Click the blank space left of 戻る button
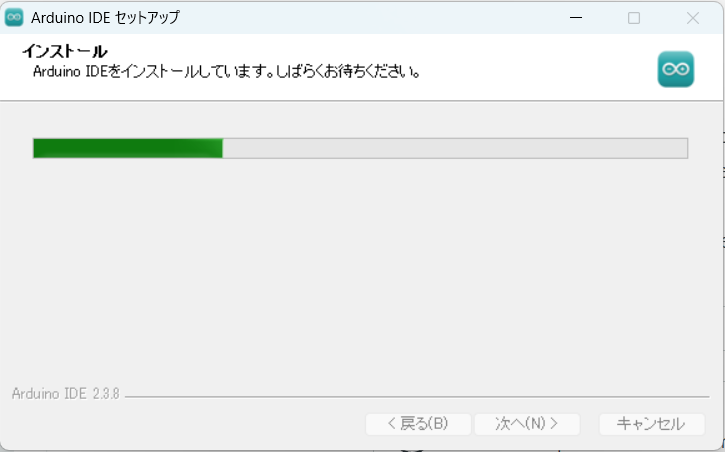This screenshot has height=452, width=725. point(185,424)
